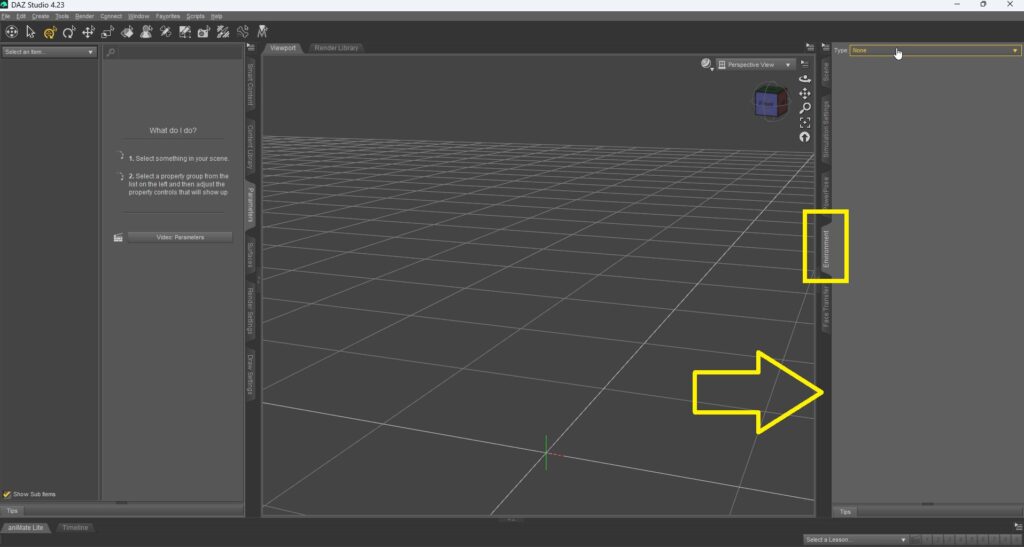1024x547 pixels.
Task: Open the Edit menu
Action: 21,16
